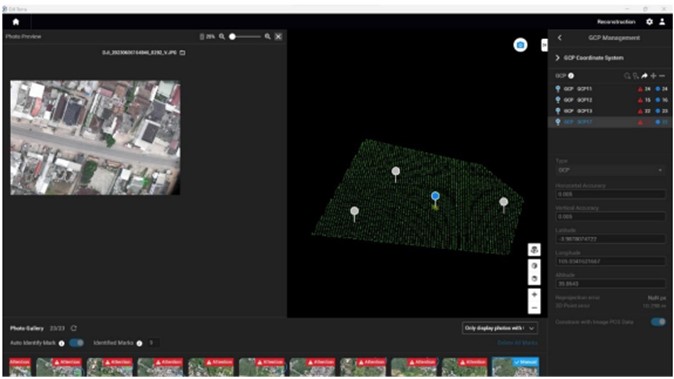
Task: Add a new GCP with plus icon
Action: (x=653, y=76)
